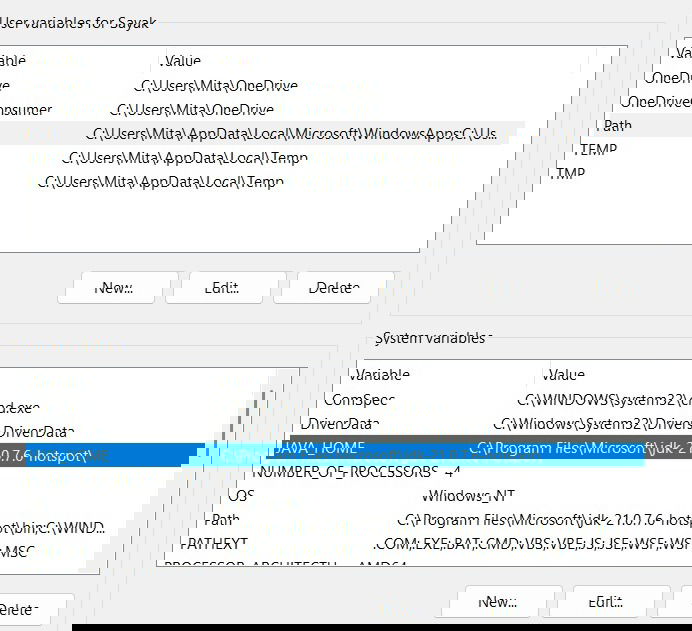Click Value column header in System variables

point(563,375)
